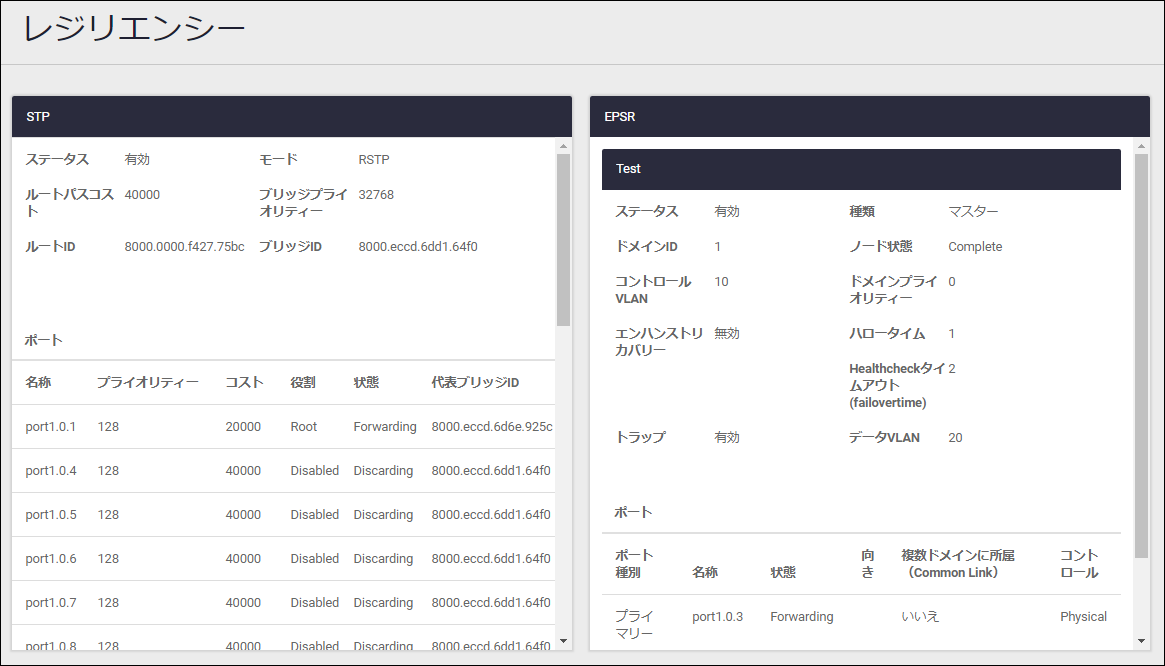Click the 代表ブリッジID column header

tap(475, 382)
